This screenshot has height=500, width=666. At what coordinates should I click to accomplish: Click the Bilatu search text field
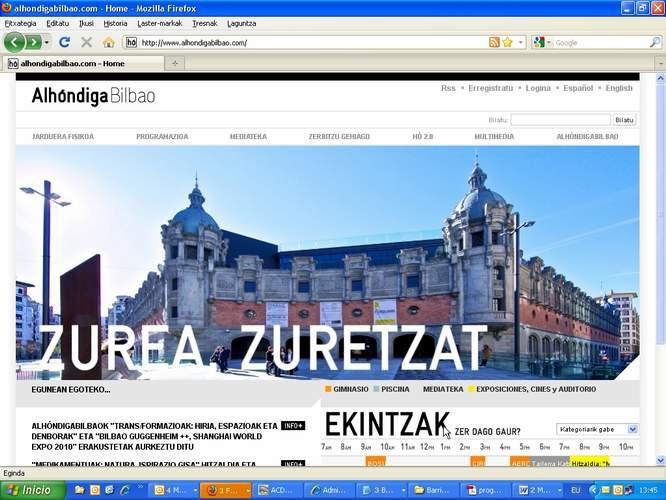560,120
